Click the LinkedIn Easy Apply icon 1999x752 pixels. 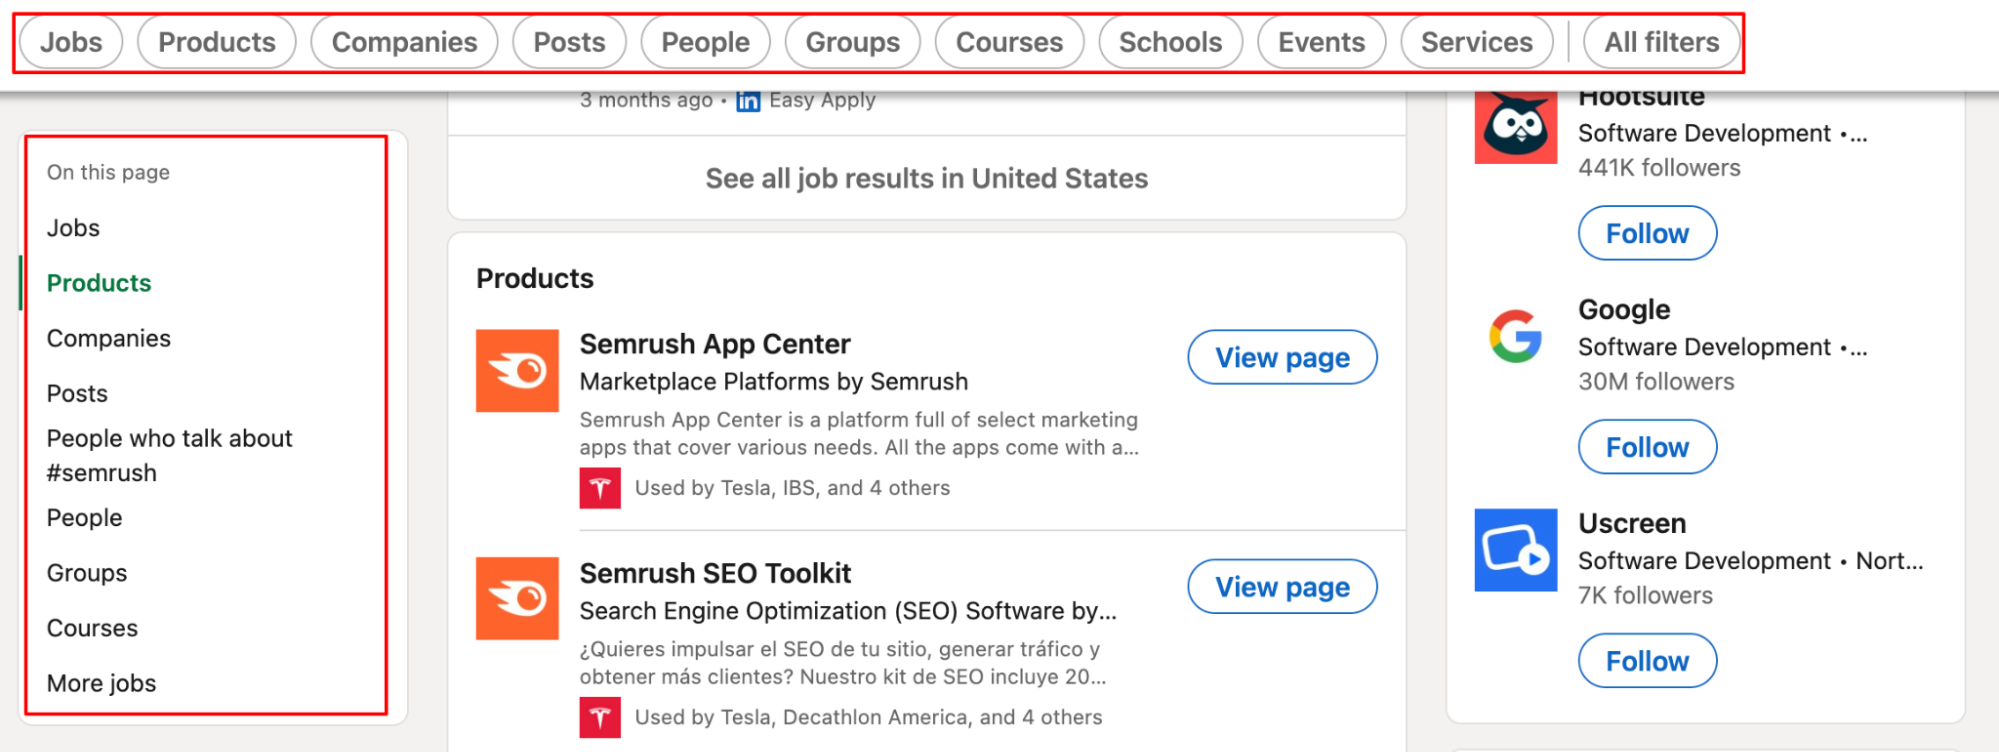pyautogui.click(x=748, y=101)
